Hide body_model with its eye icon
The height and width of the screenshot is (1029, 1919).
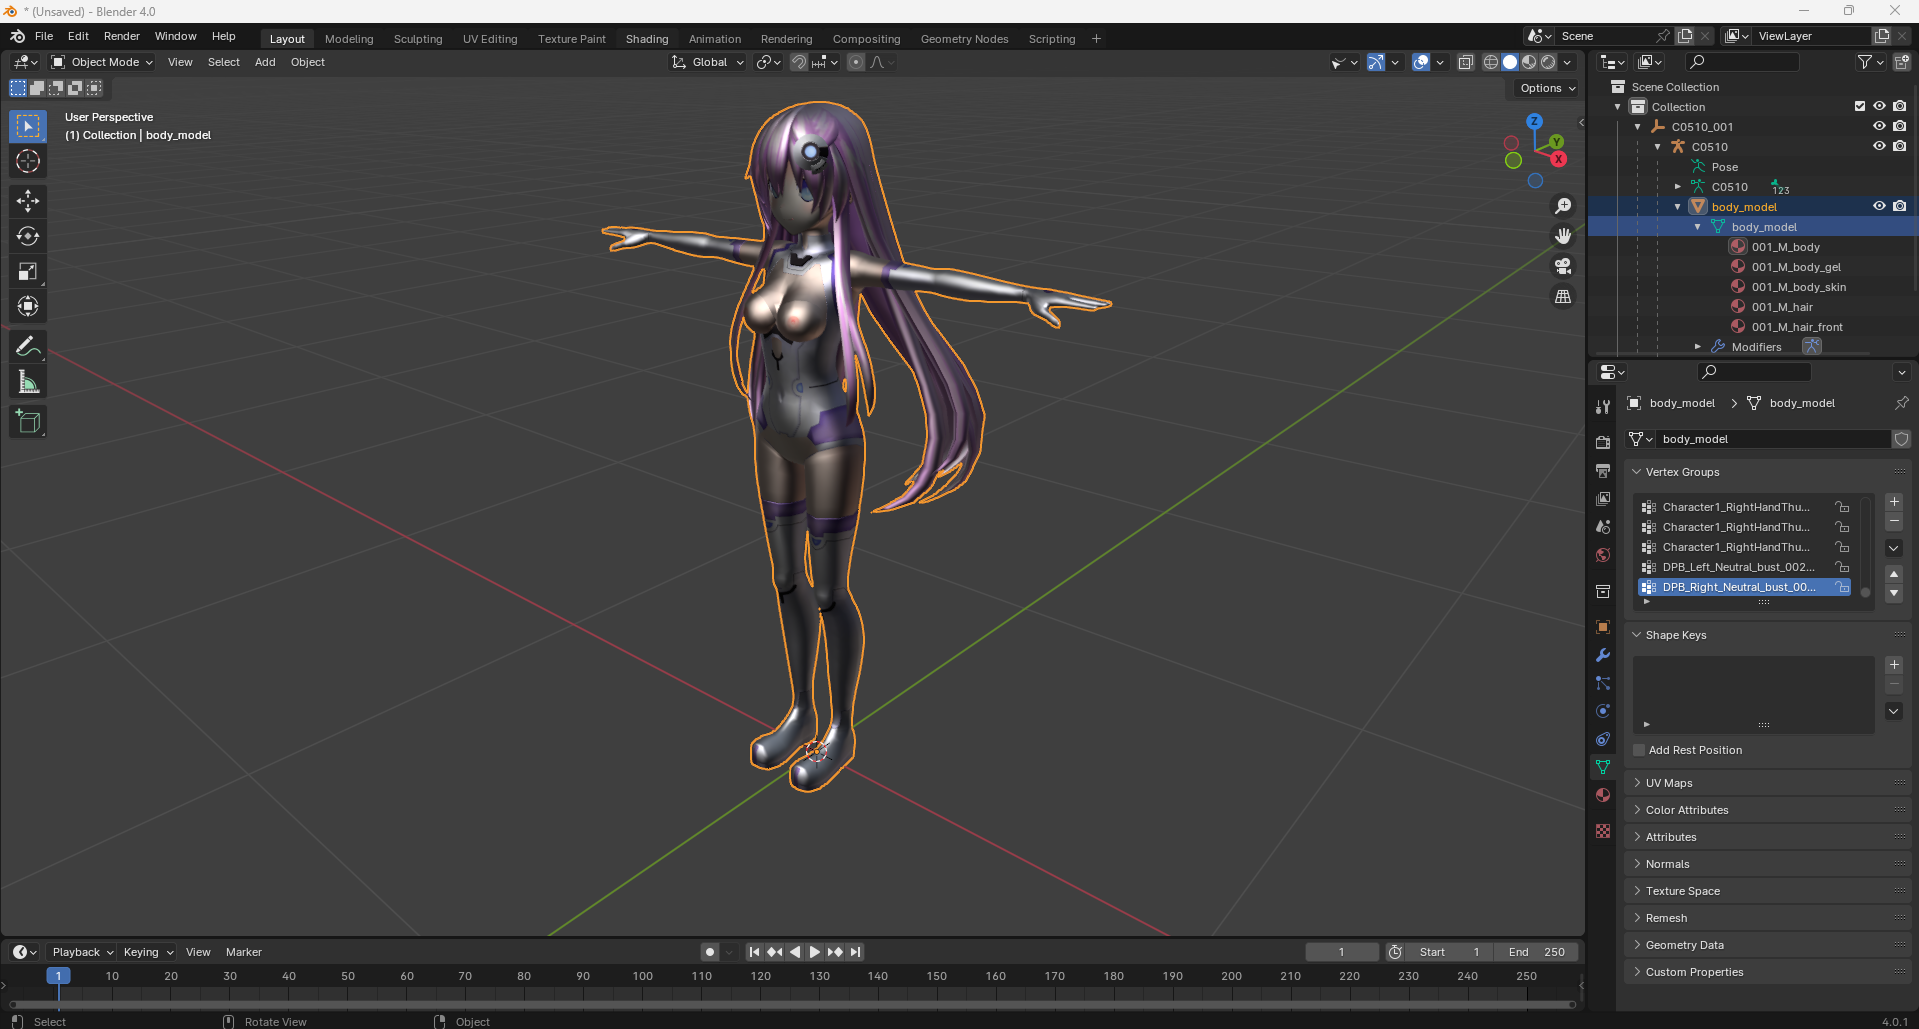coord(1879,206)
